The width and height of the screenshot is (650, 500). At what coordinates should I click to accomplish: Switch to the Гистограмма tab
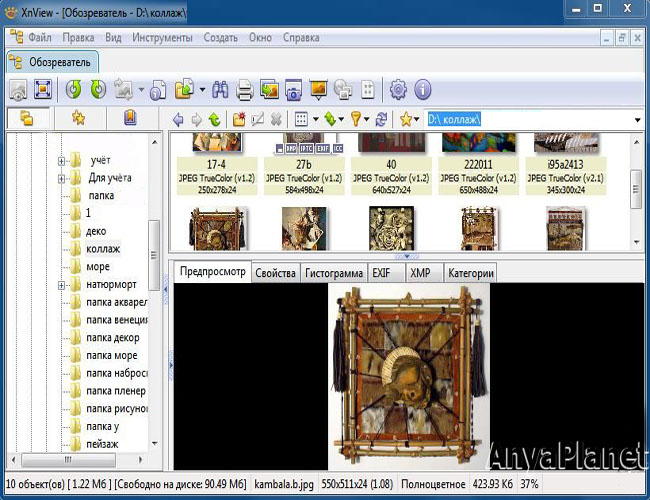334,272
